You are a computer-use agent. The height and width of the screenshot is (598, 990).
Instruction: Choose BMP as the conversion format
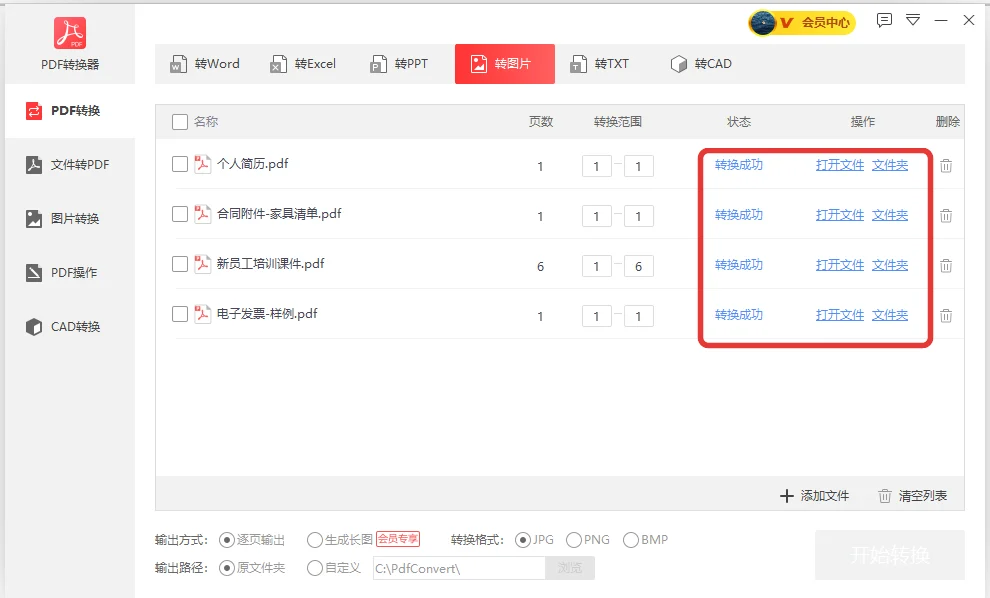(631, 540)
